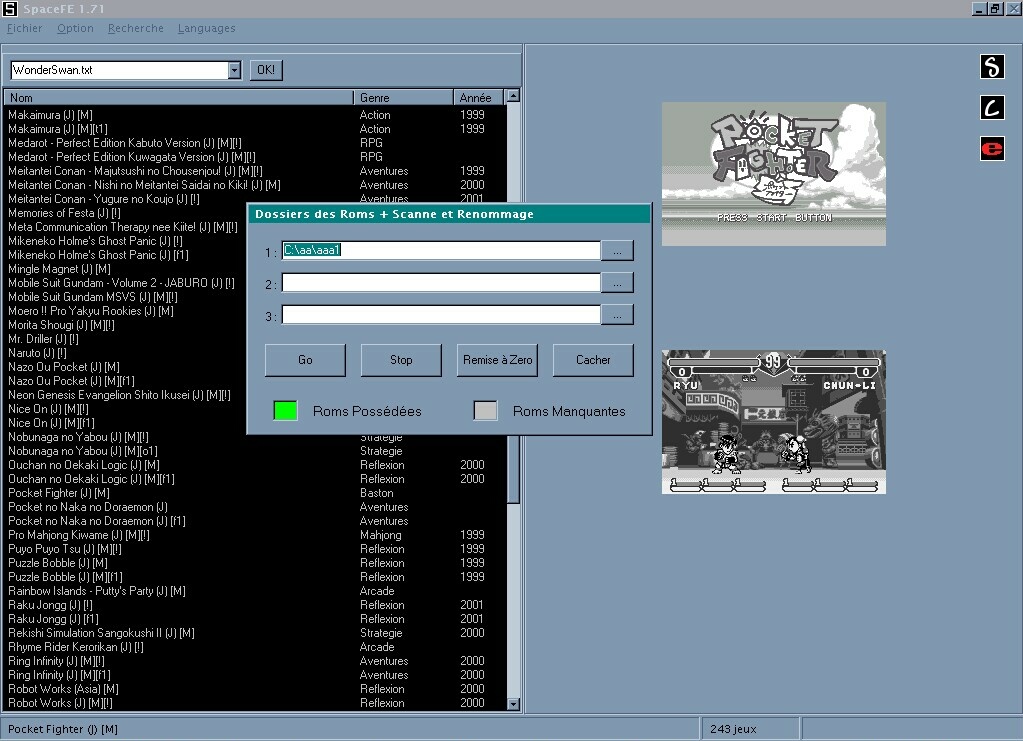Select Ring Infinity (J) [M][!]
This screenshot has height=741, width=1023.
256,662
